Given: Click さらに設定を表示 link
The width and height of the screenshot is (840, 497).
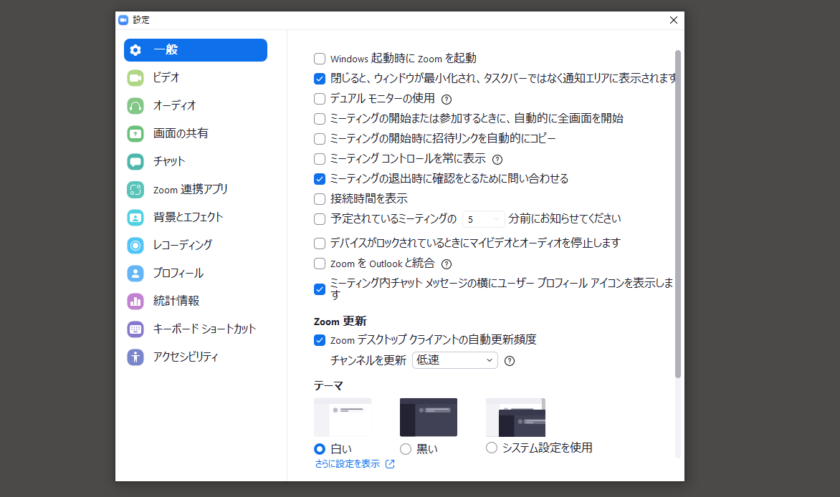Looking at the screenshot, I should [x=347, y=464].
